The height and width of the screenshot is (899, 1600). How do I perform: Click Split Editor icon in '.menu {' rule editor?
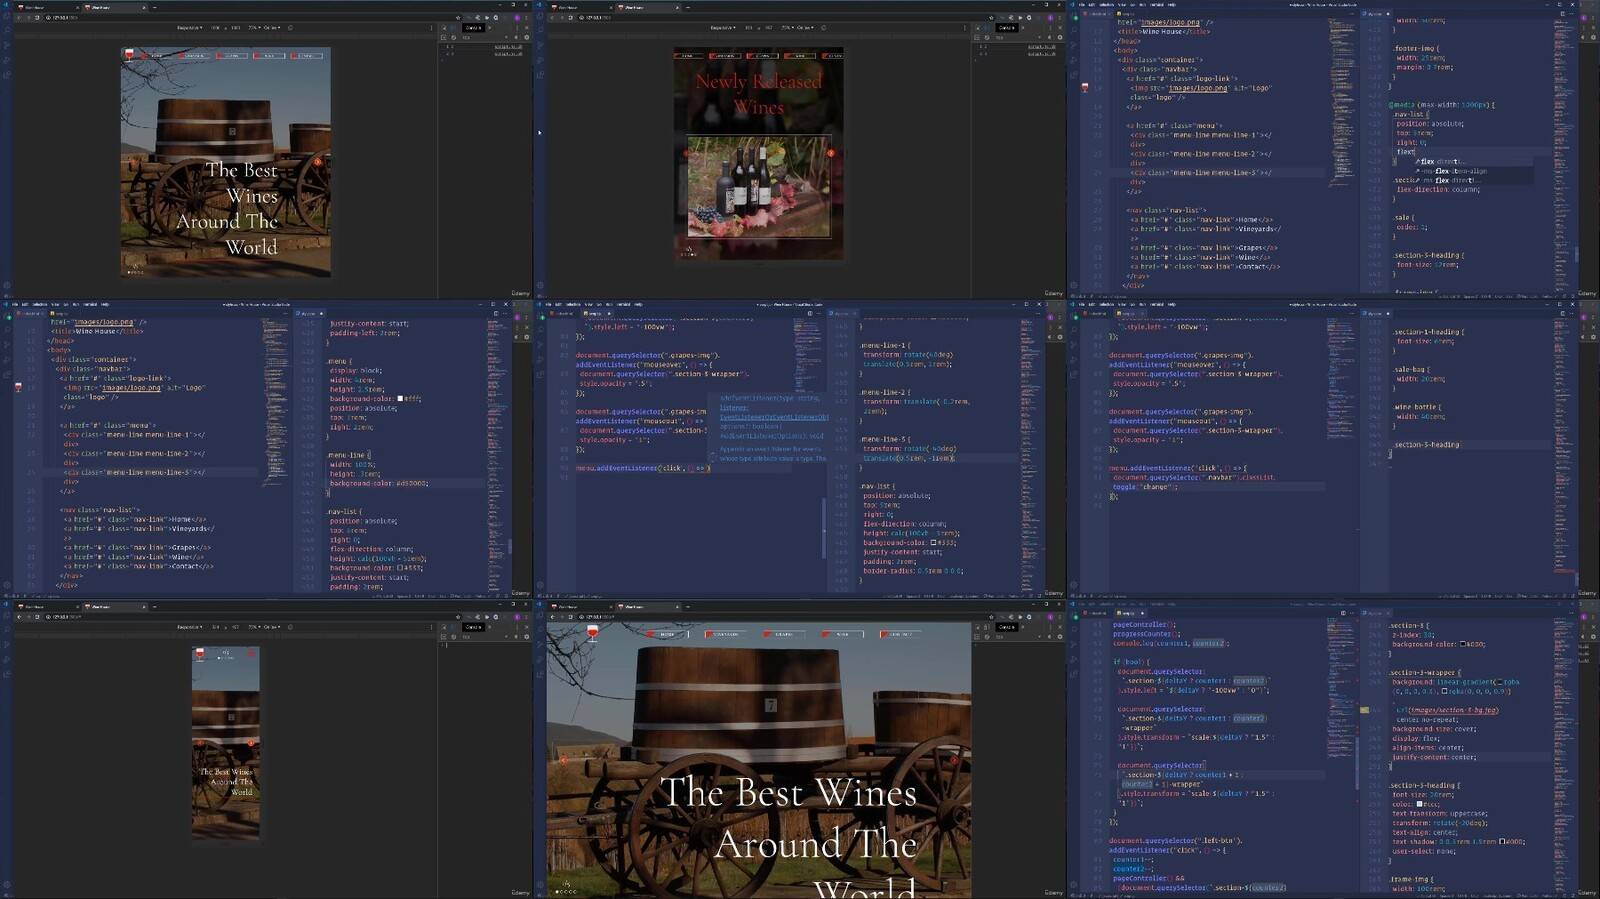click(x=495, y=313)
